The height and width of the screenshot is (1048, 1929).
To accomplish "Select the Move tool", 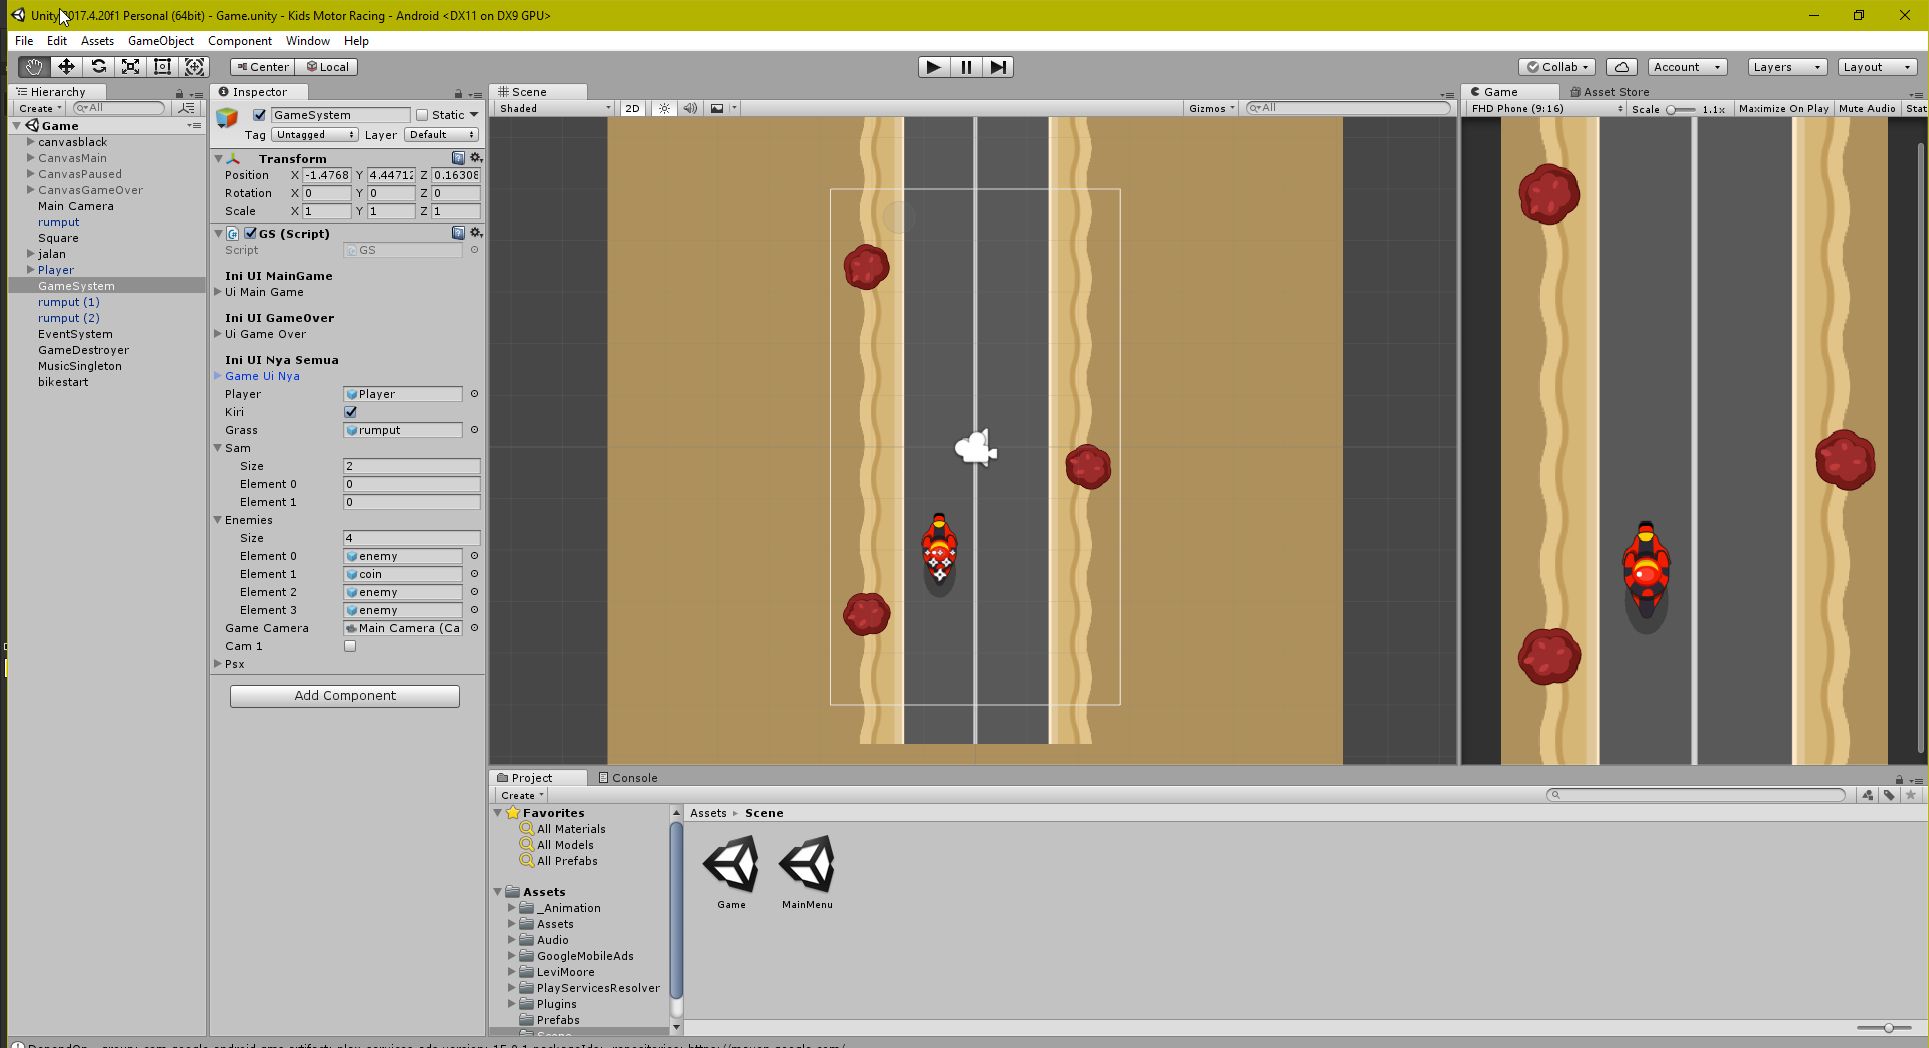I will [66, 67].
